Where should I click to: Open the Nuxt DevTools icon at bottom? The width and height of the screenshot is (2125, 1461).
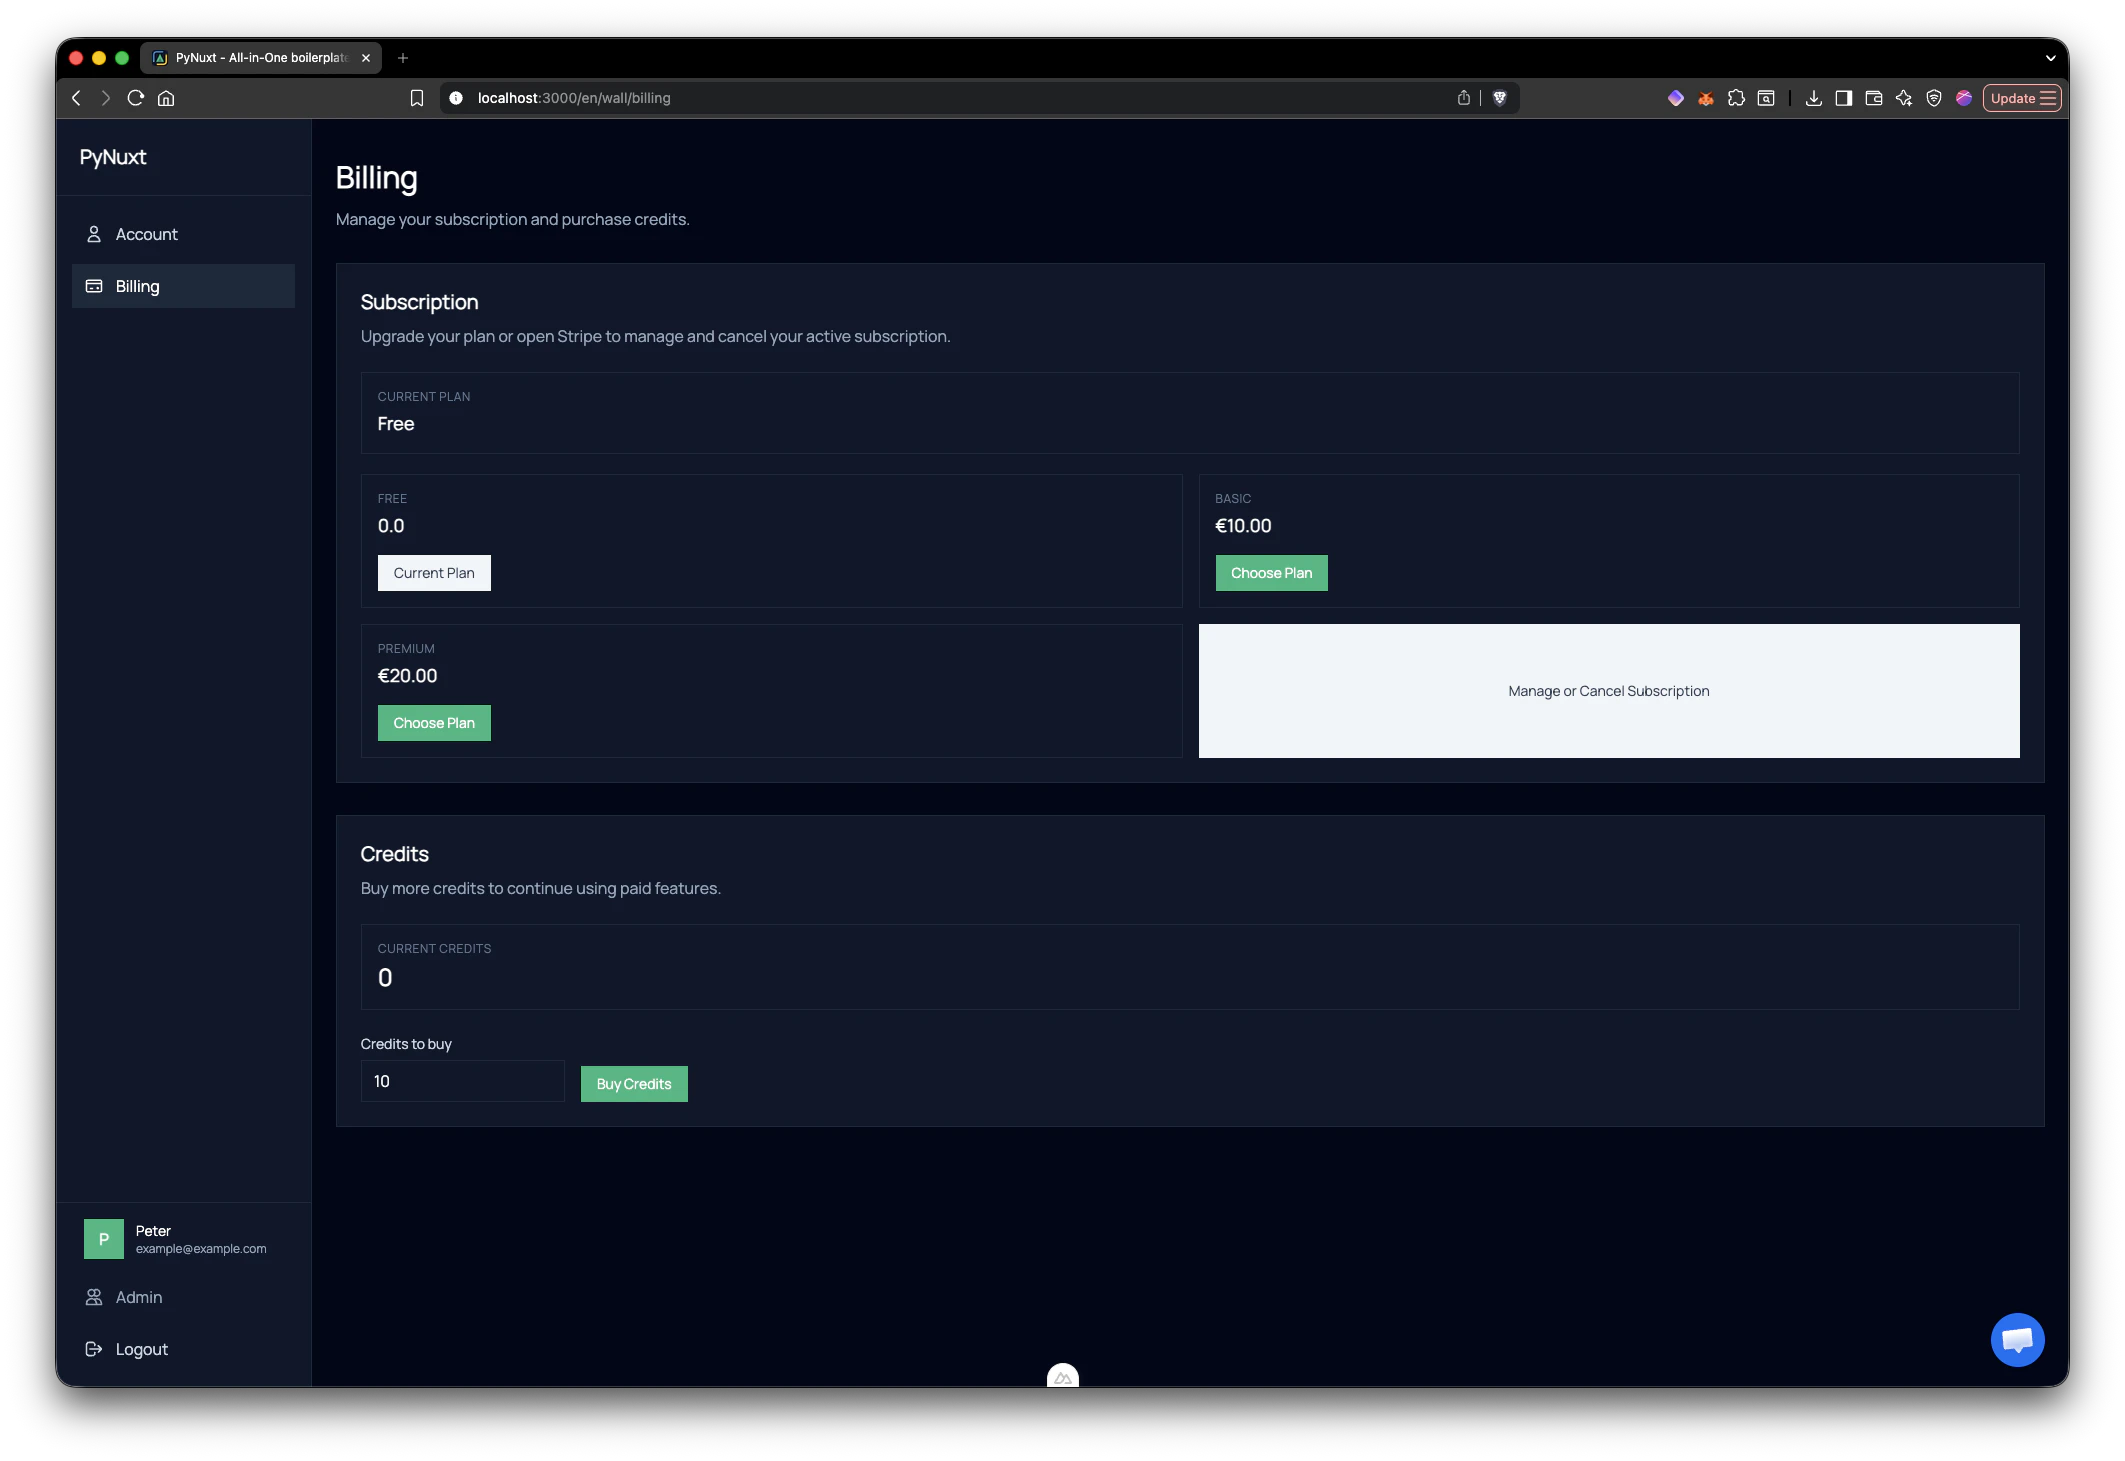1063,1376
